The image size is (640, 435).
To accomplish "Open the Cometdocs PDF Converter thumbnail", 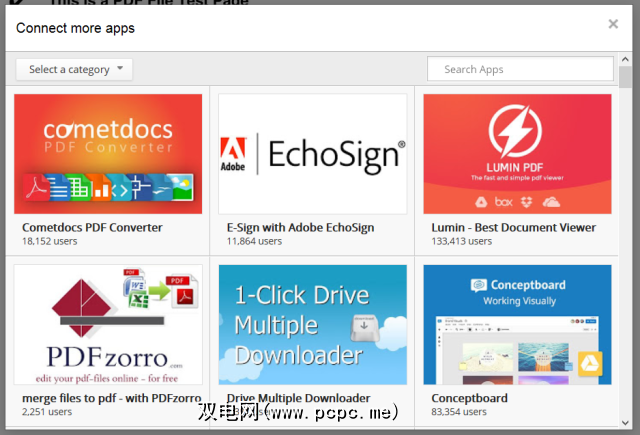I will click(x=108, y=154).
